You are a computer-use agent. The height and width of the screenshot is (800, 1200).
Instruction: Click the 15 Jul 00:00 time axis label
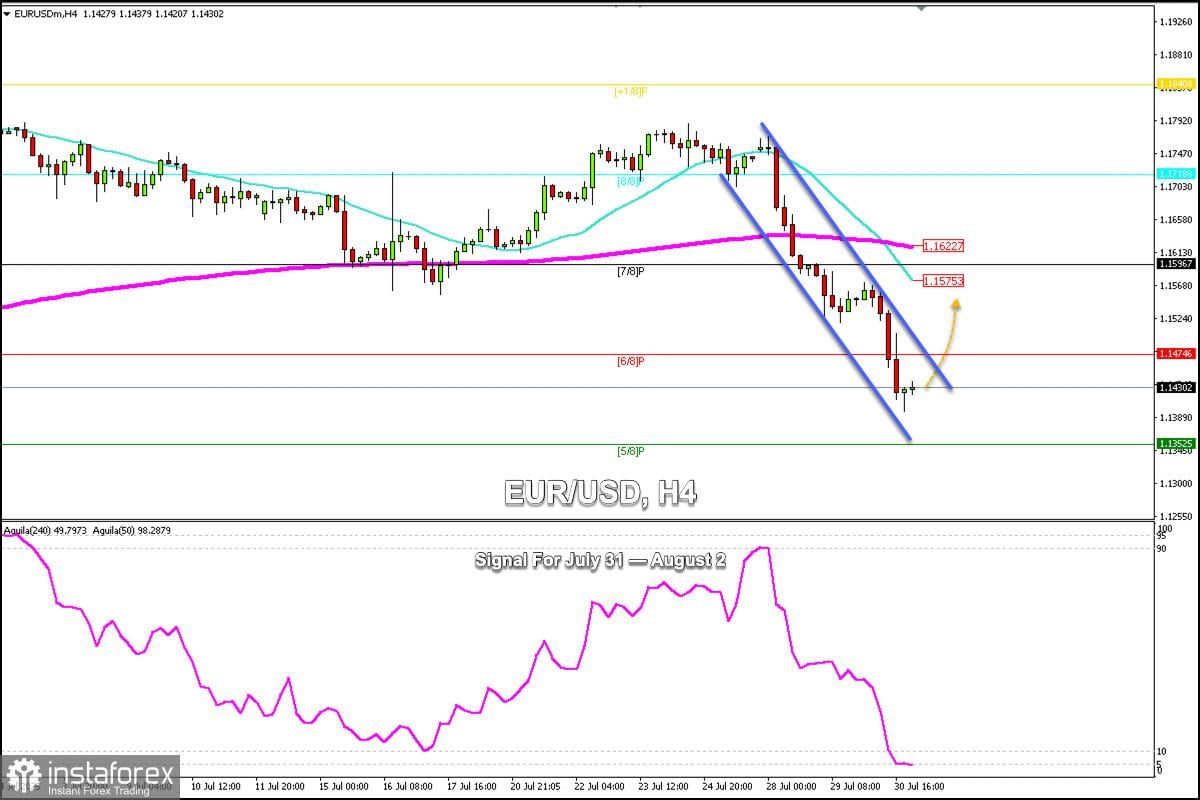click(346, 787)
